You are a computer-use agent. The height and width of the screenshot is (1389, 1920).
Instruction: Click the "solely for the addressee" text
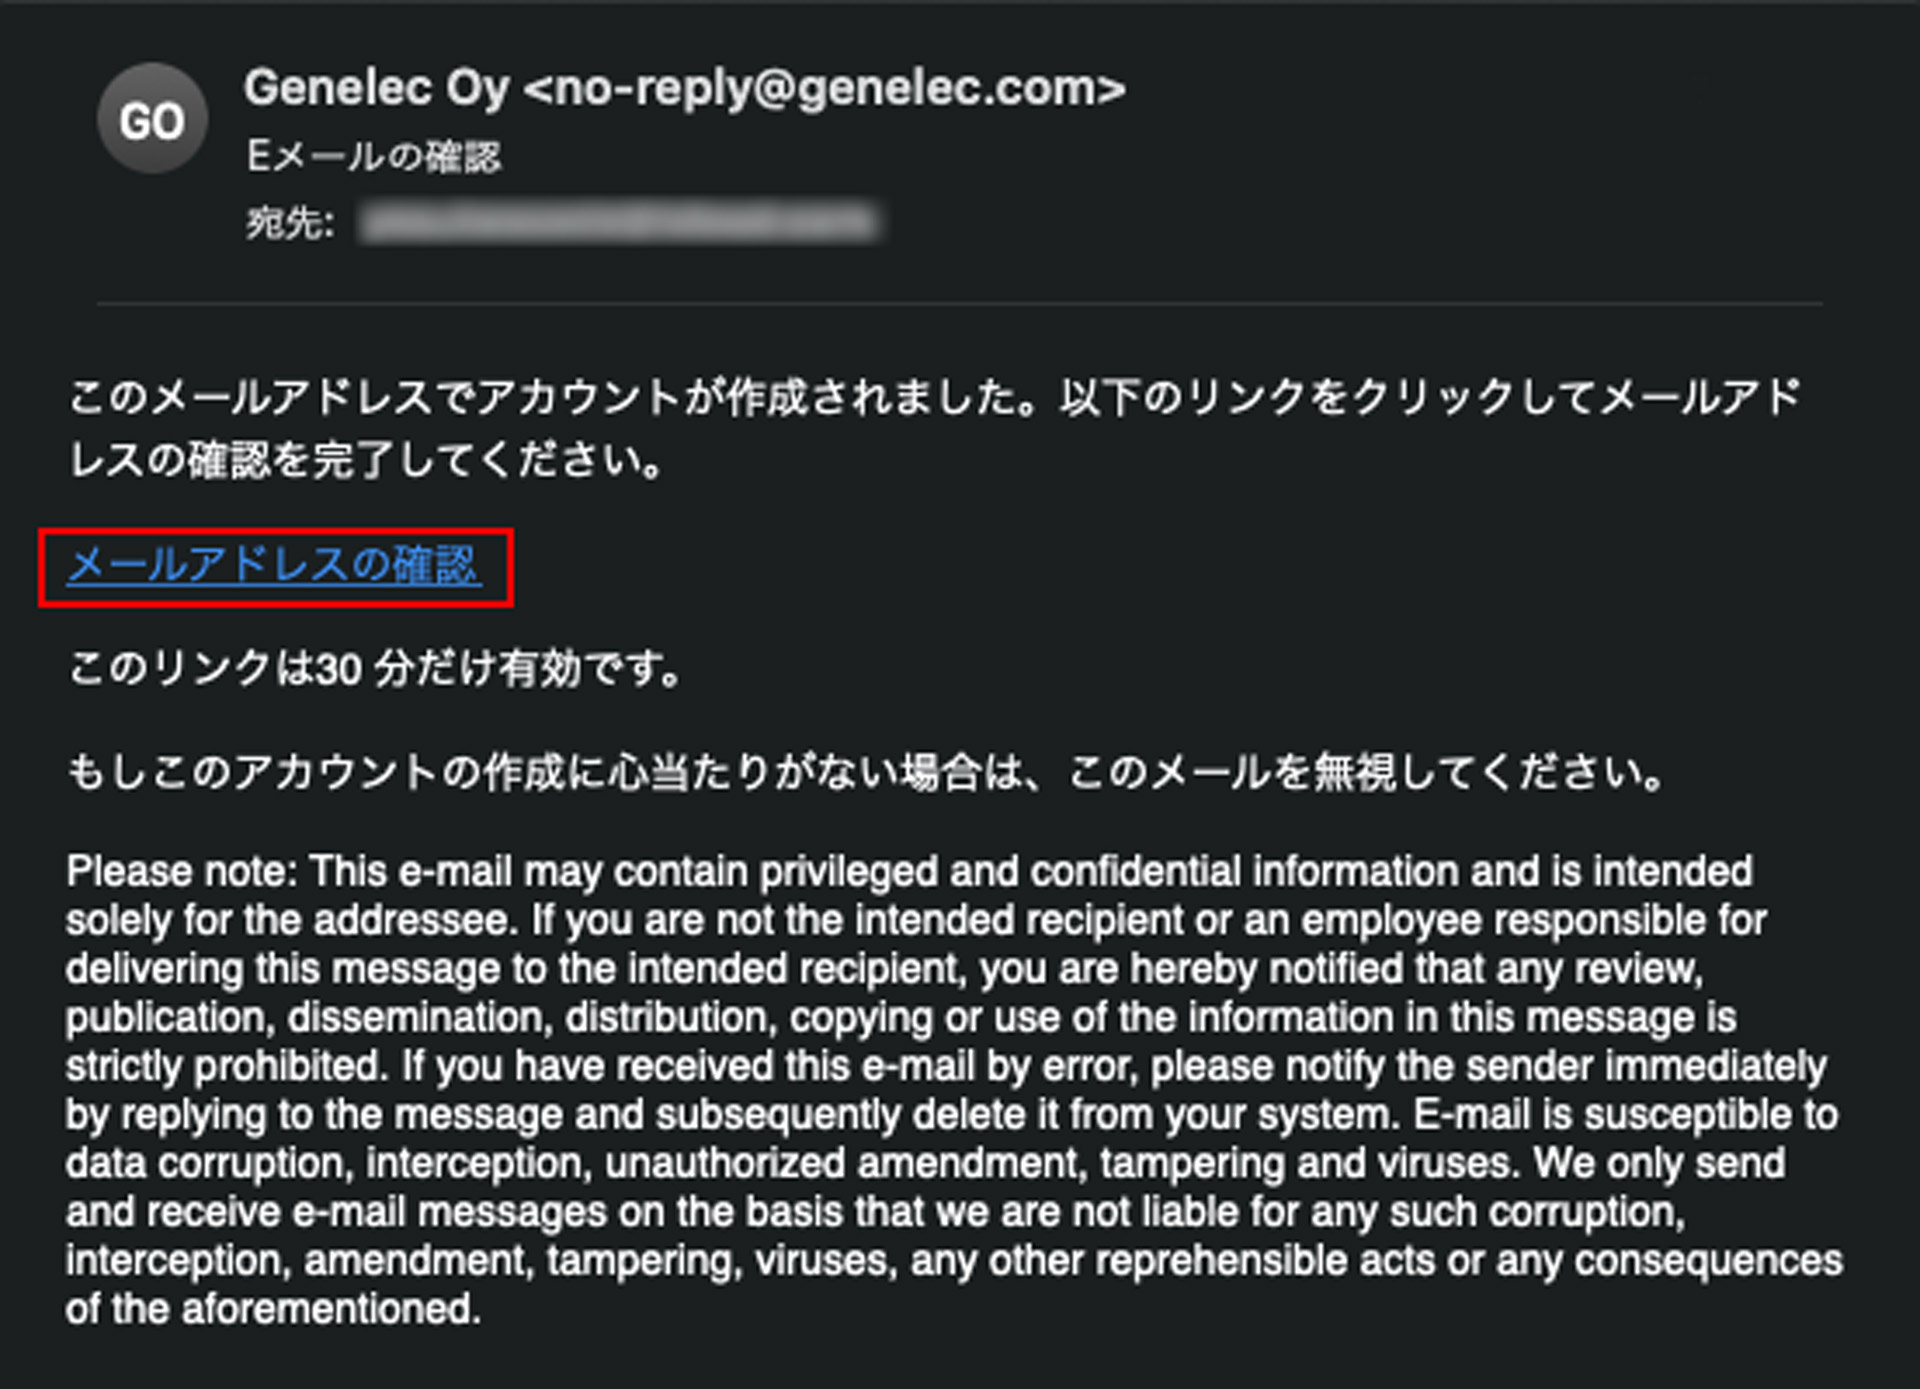click(290, 920)
